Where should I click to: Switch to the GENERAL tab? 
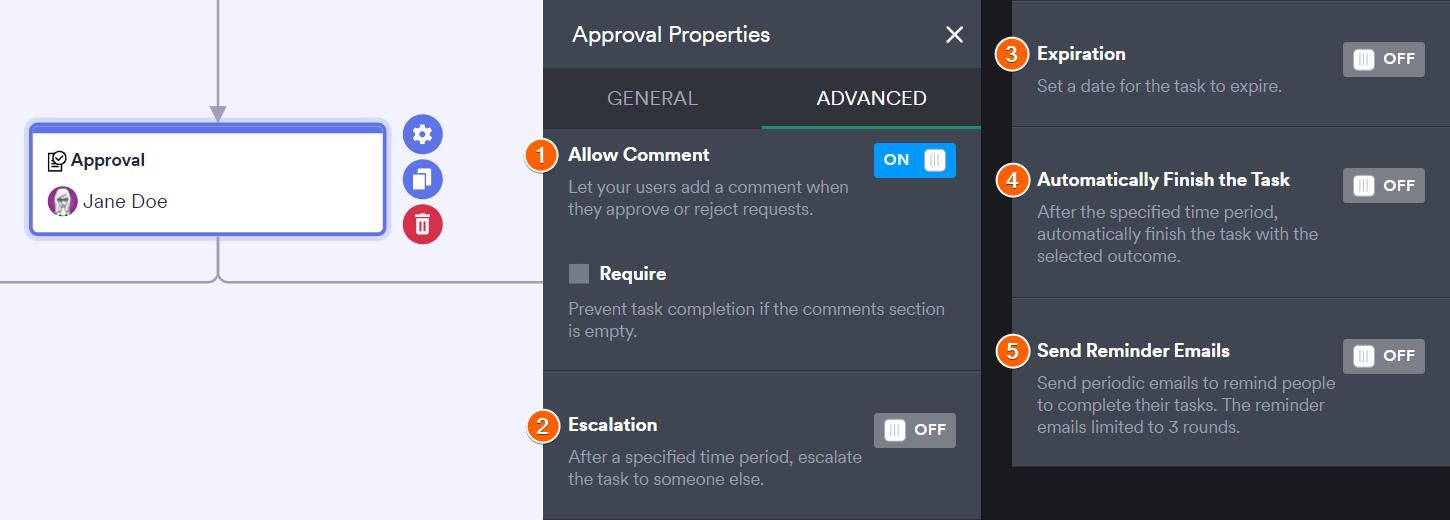(652, 98)
